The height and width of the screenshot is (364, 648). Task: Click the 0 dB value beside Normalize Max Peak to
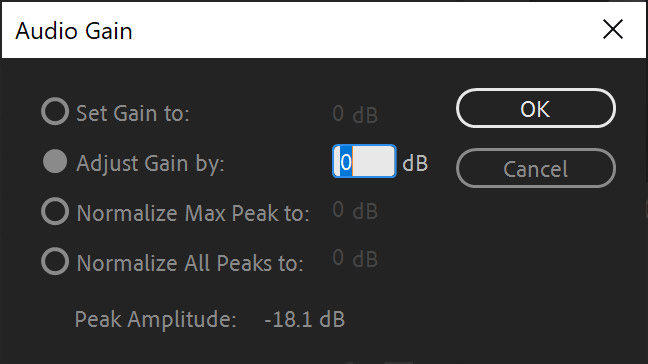tap(355, 210)
